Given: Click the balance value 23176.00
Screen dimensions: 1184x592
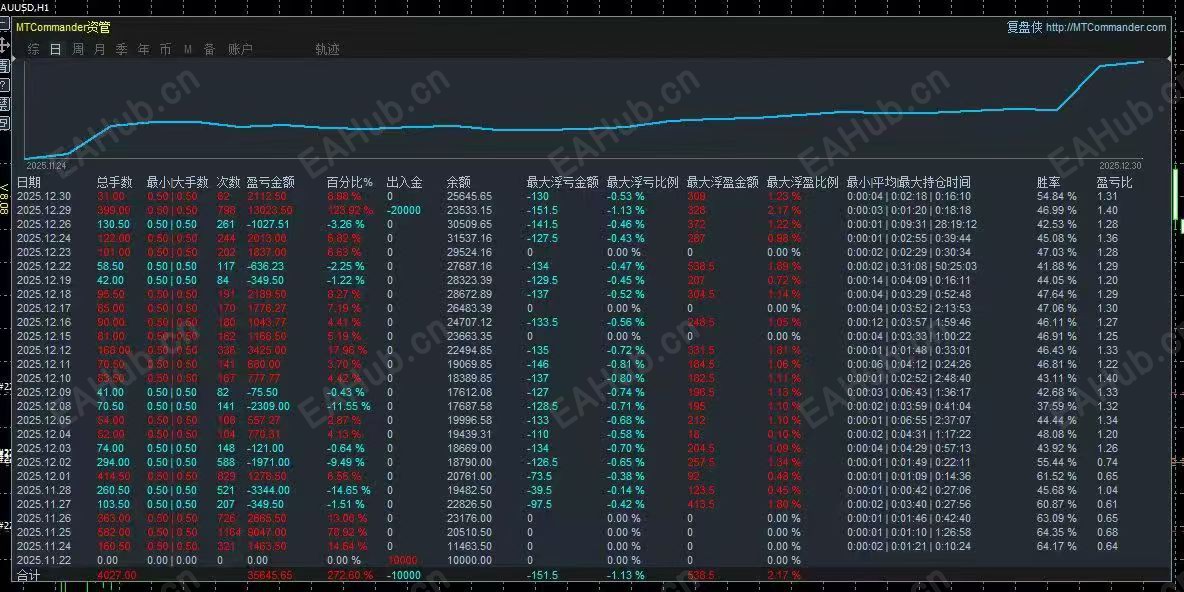Looking at the screenshot, I should [469, 518].
